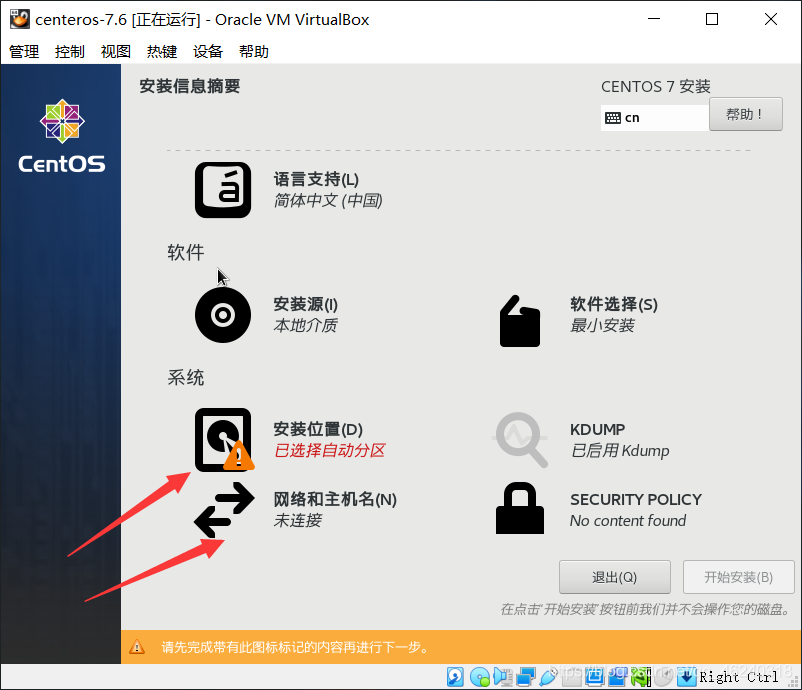
Task: Click the Security Policy padlock icon
Action: [520, 508]
